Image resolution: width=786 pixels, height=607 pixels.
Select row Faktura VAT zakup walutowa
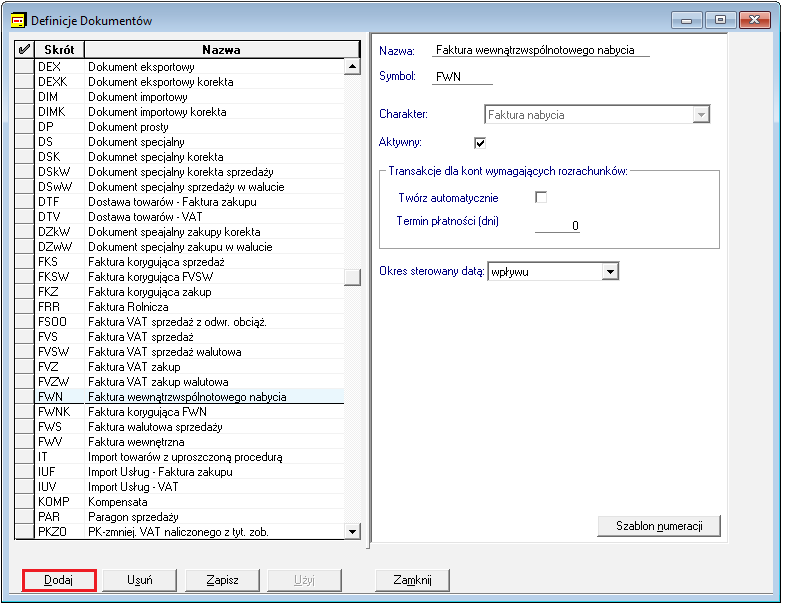click(189, 382)
